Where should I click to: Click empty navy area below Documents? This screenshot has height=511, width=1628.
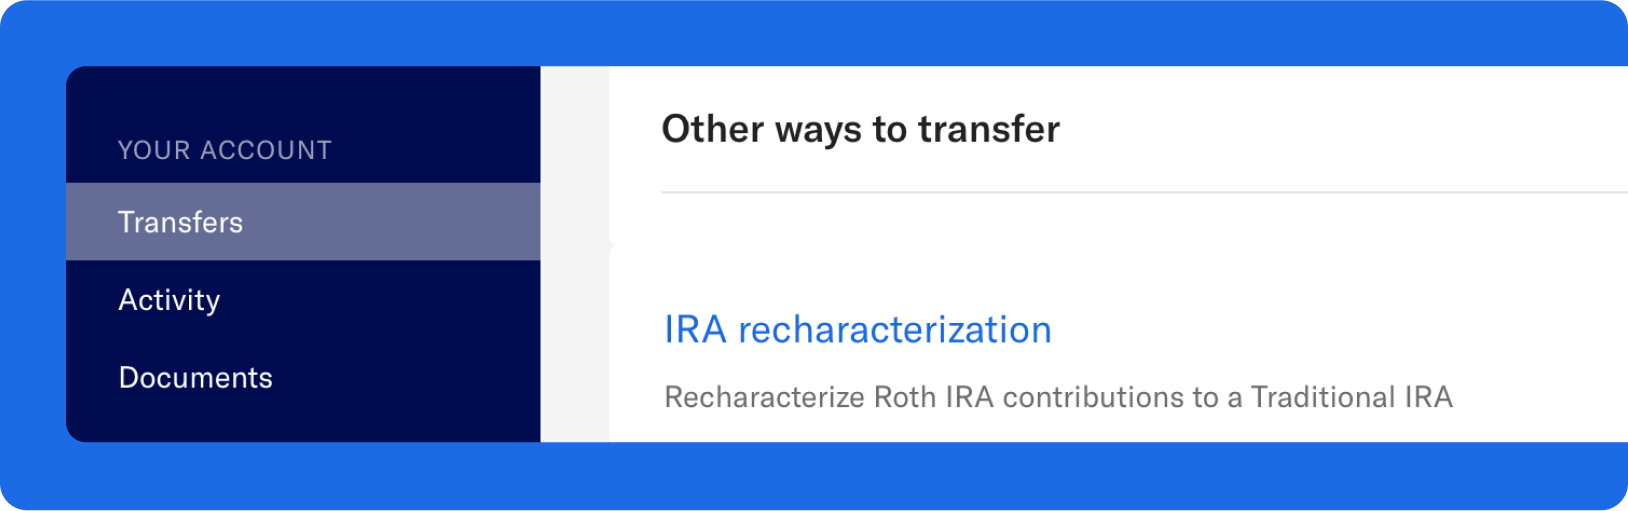303,429
